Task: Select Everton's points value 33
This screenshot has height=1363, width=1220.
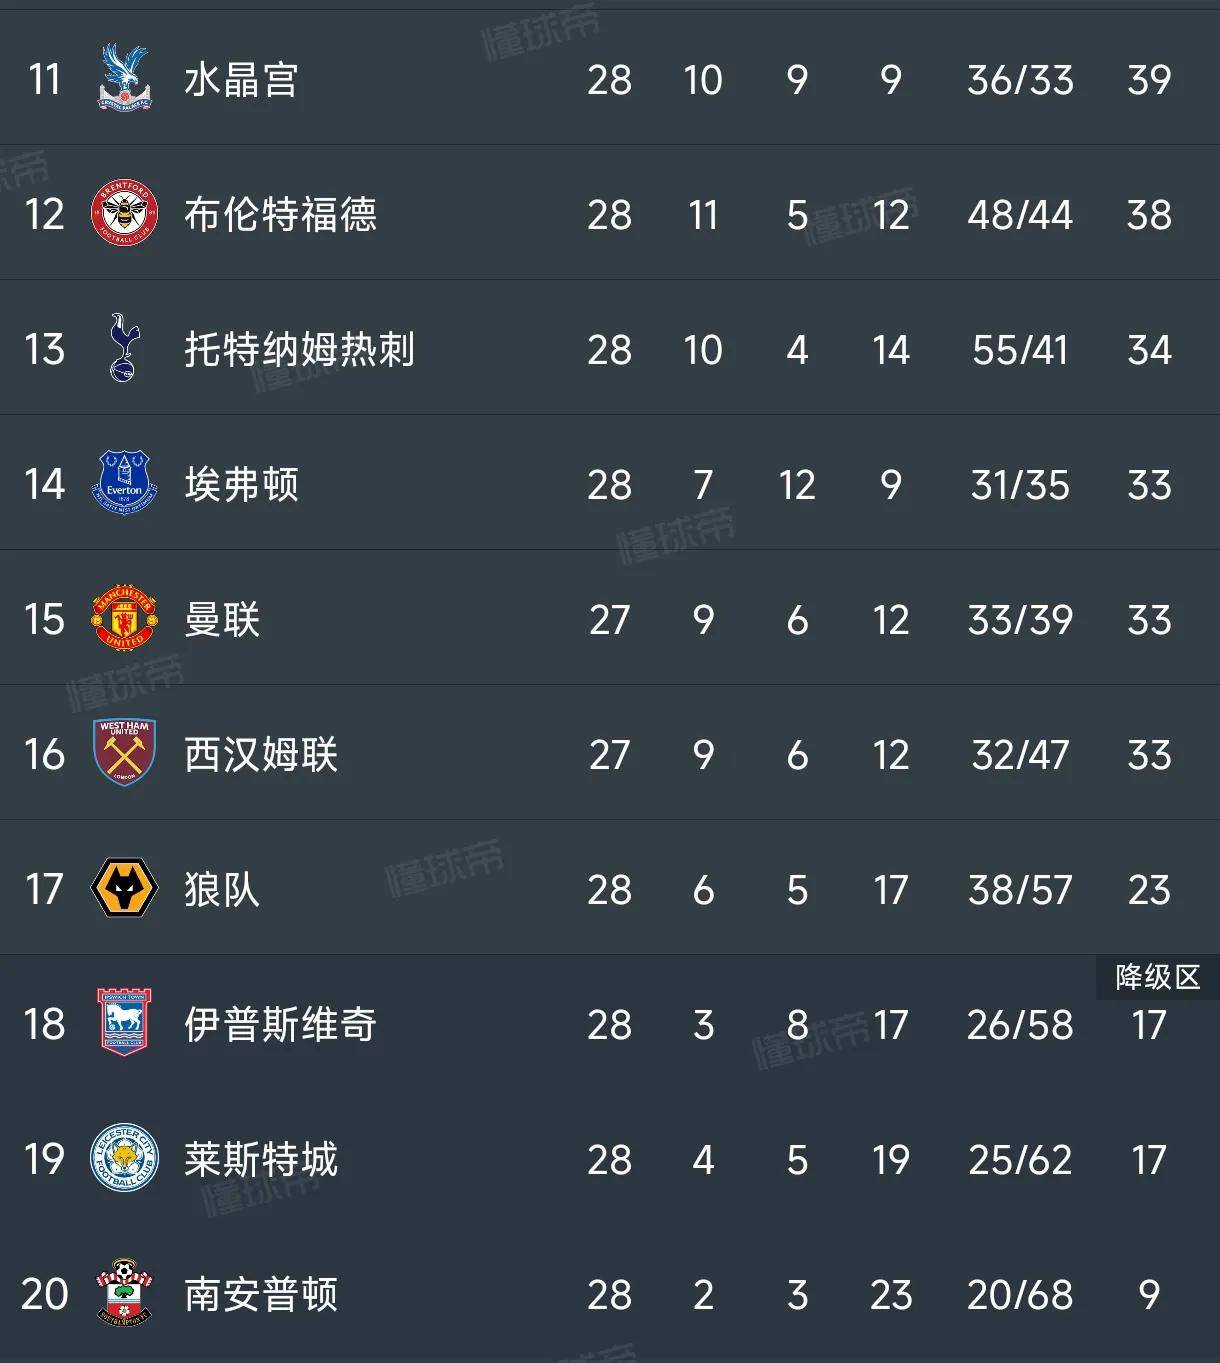Action: pos(1150,485)
